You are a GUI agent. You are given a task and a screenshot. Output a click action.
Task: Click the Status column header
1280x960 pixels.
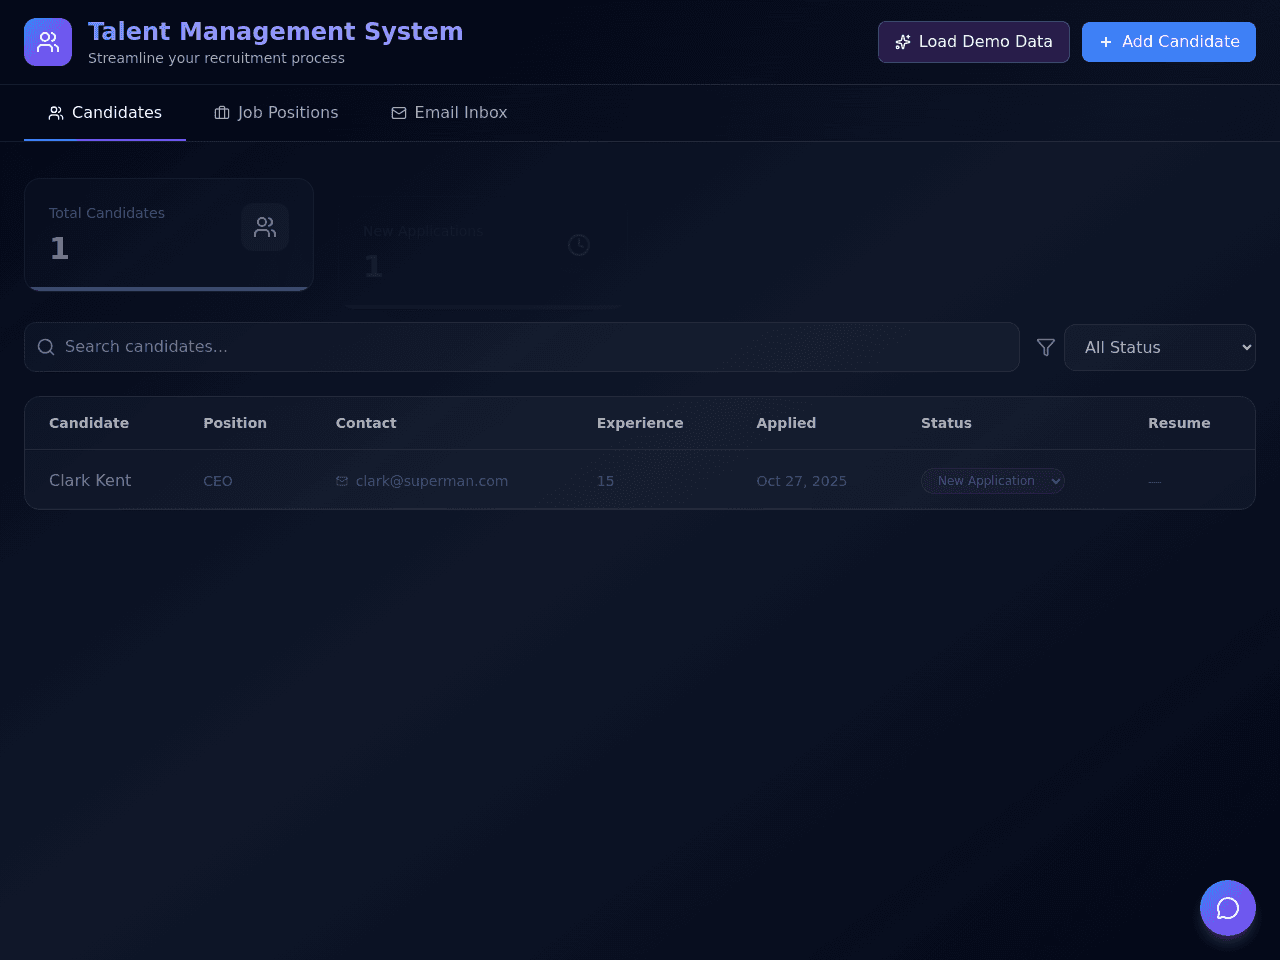[946, 423]
